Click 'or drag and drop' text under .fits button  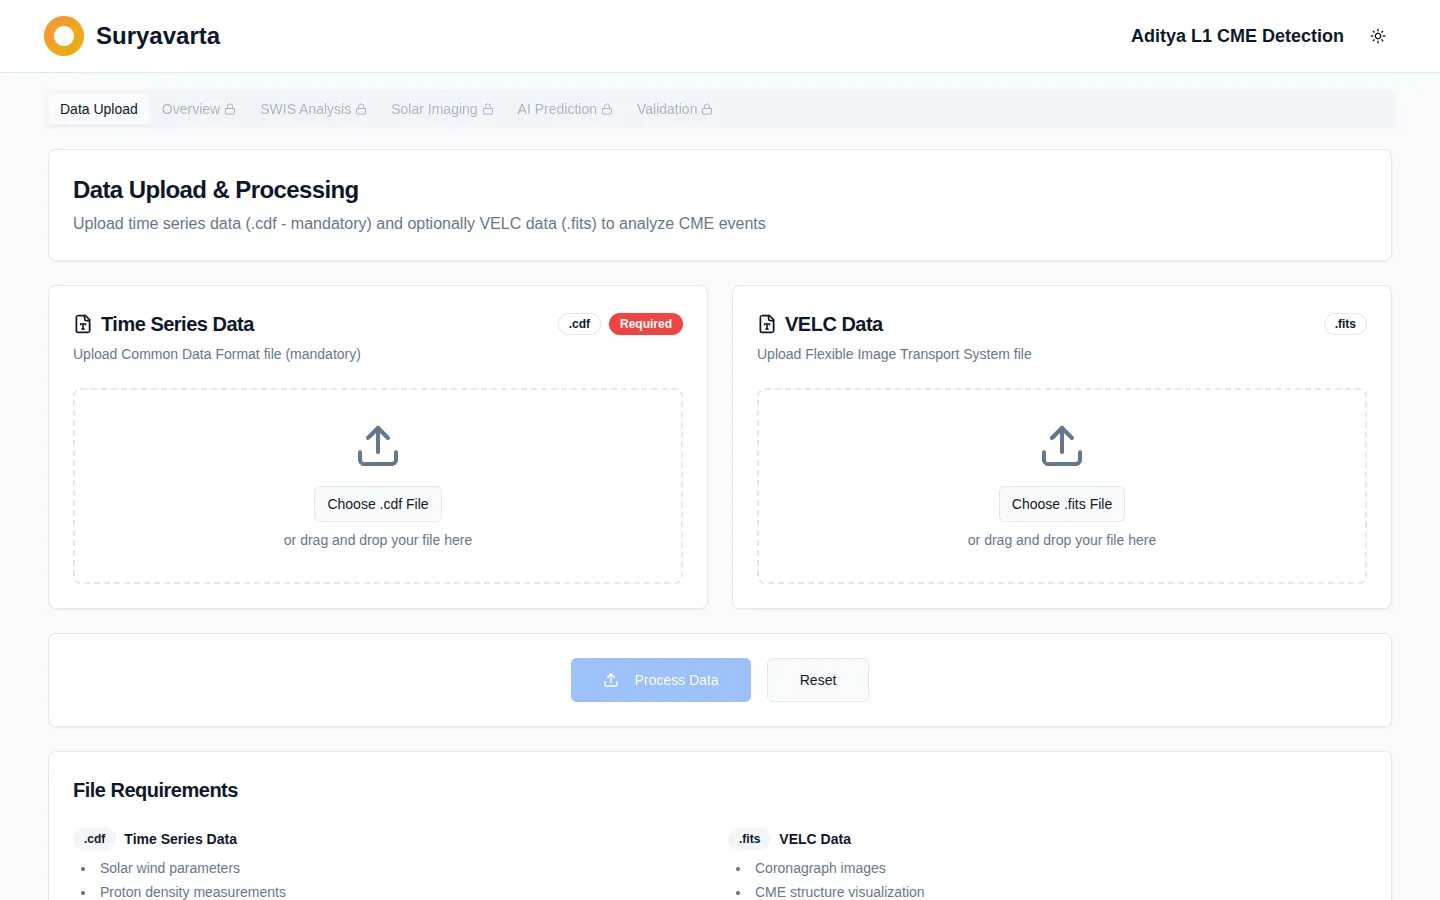click(x=1062, y=540)
